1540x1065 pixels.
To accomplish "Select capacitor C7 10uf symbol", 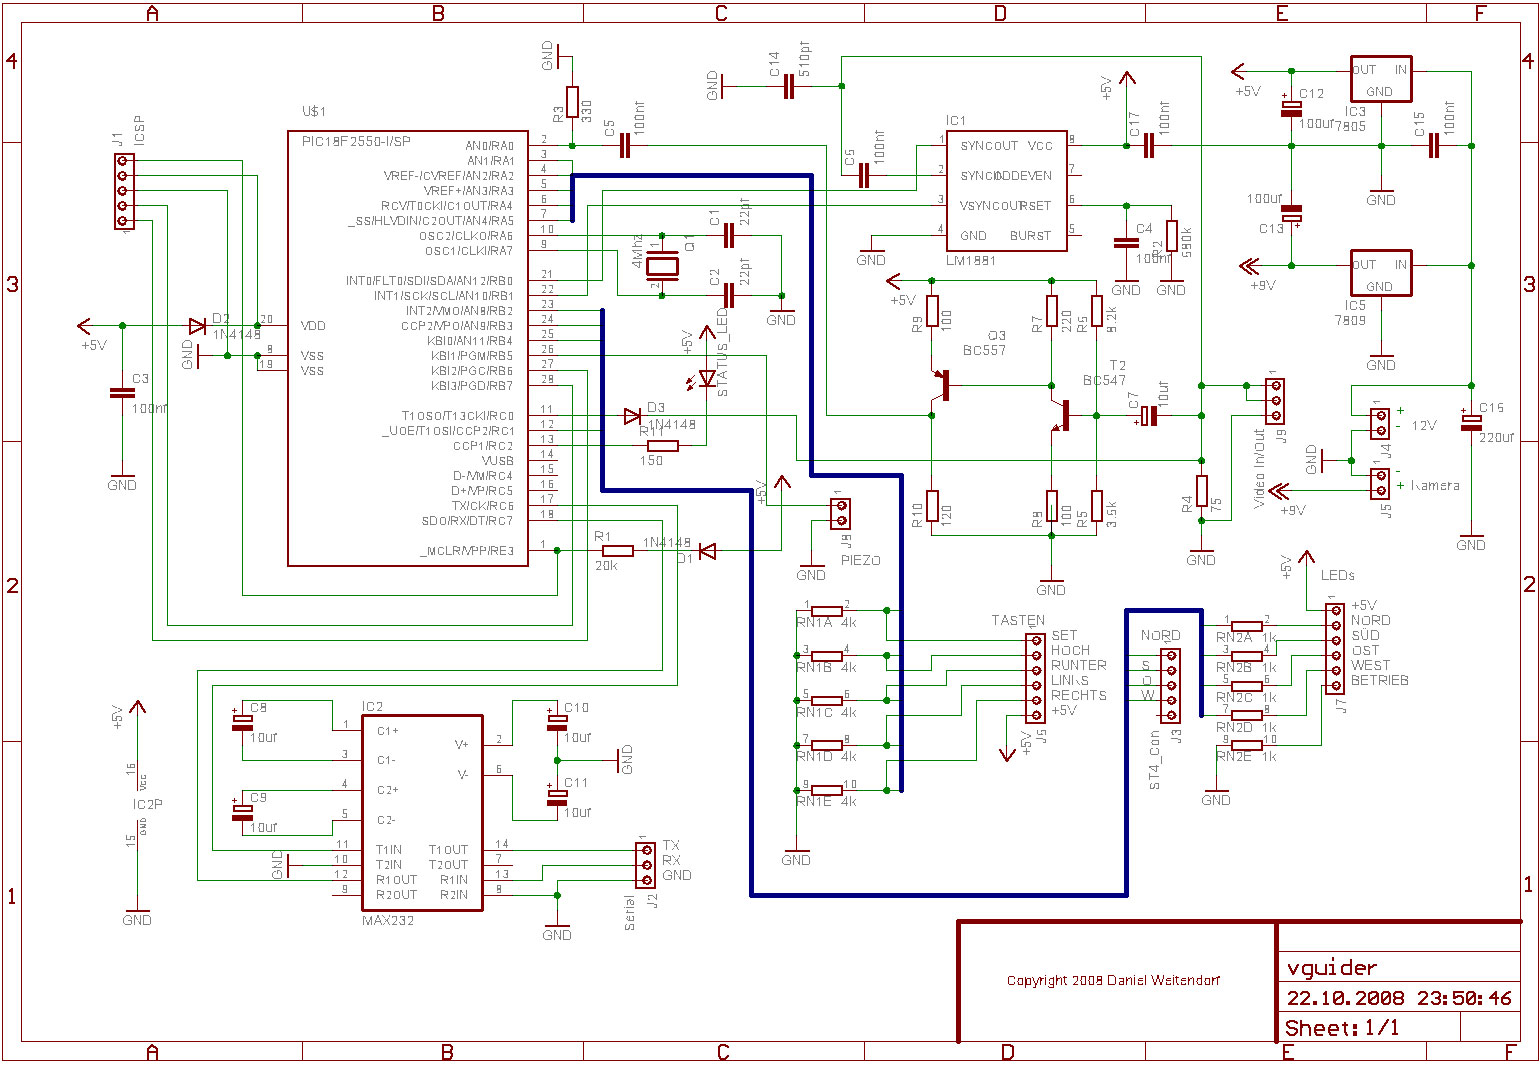I will [x=1148, y=416].
